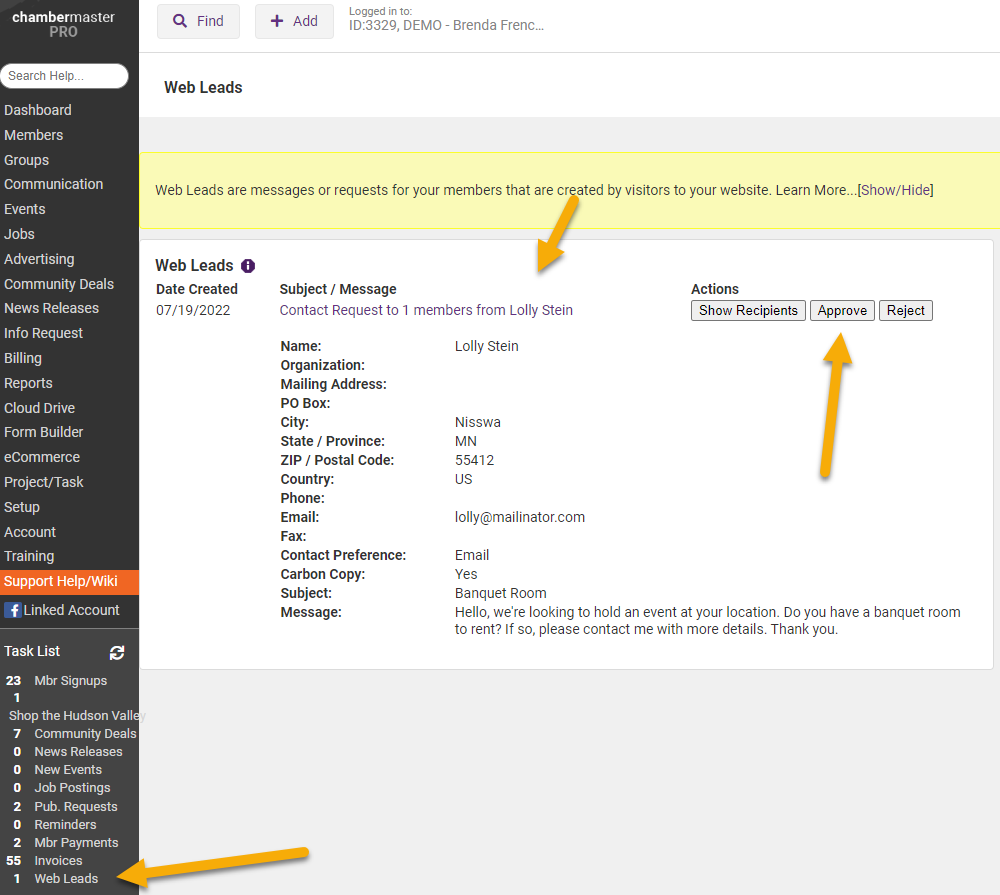1000x895 pixels.
Task: Click the Find search icon
Action: pos(181,21)
